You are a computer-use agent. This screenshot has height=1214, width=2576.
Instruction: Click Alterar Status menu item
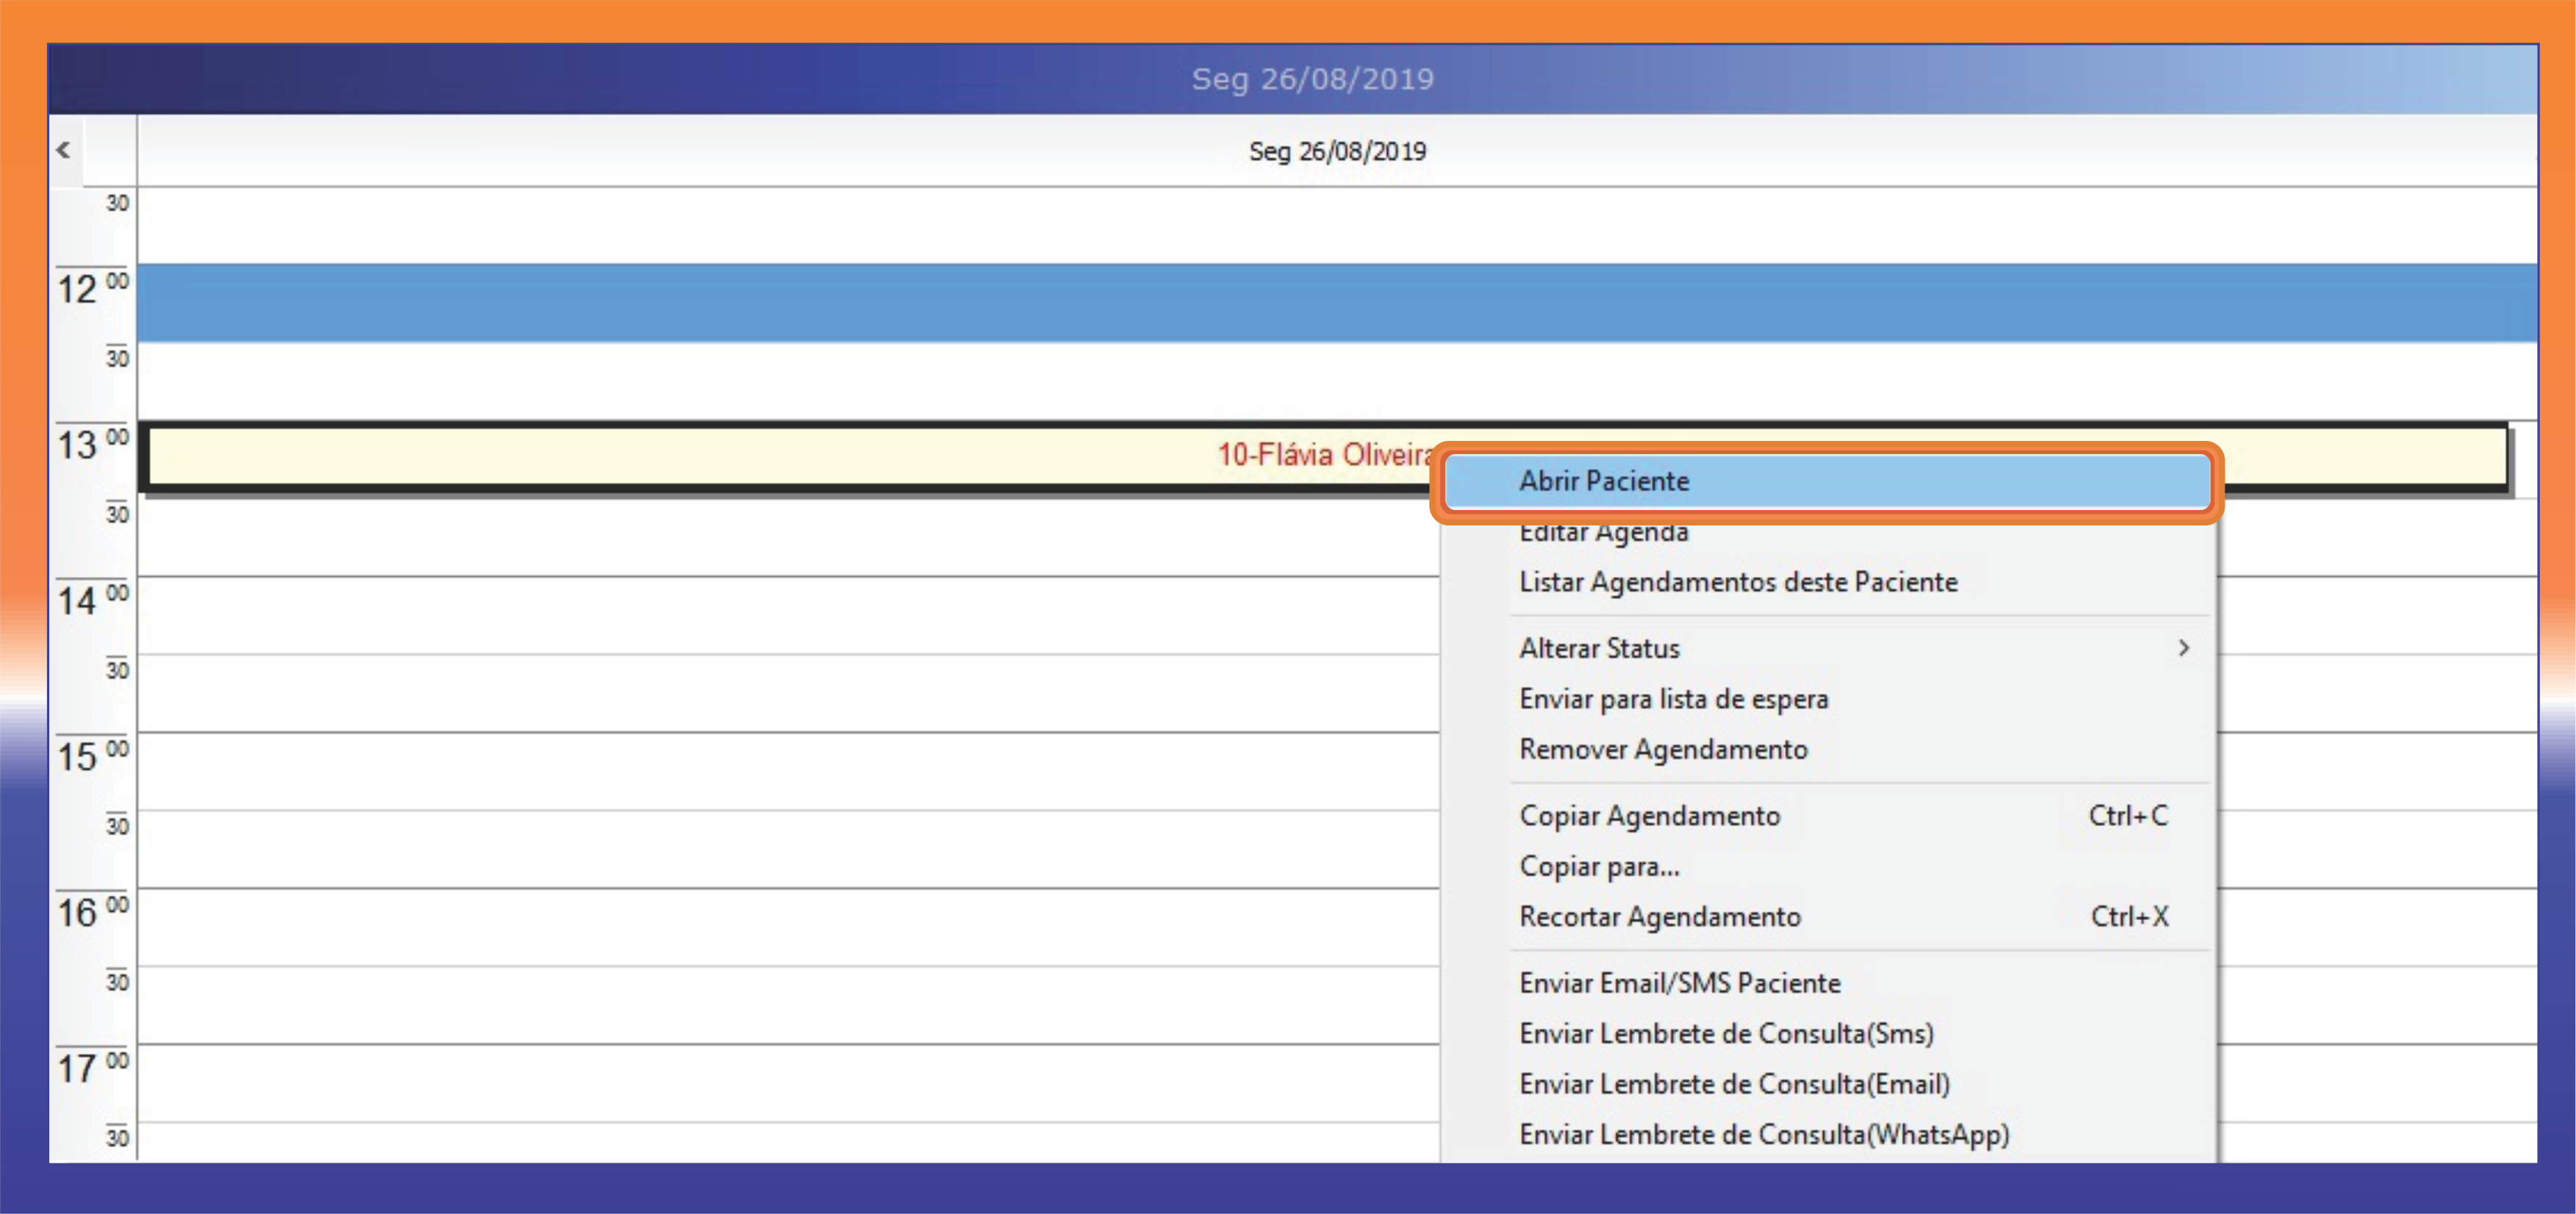1599,648
